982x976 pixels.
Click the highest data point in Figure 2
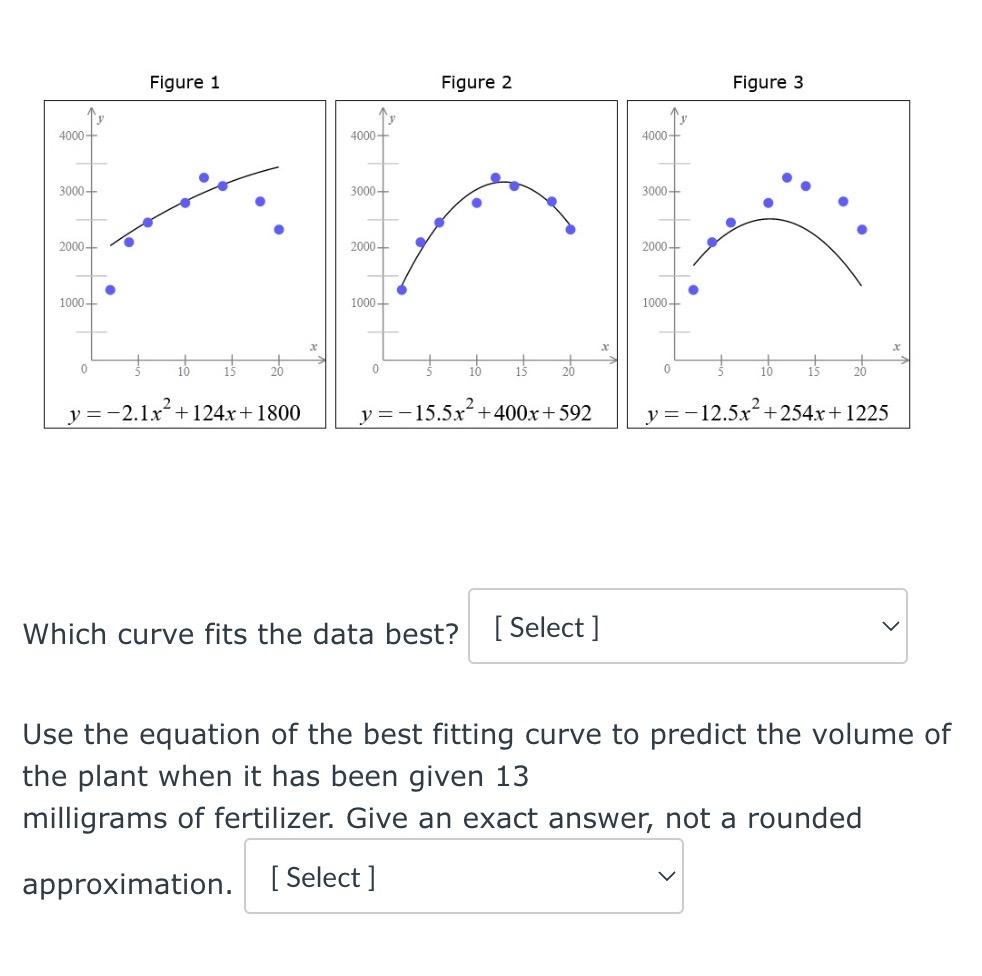pos(495,176)
